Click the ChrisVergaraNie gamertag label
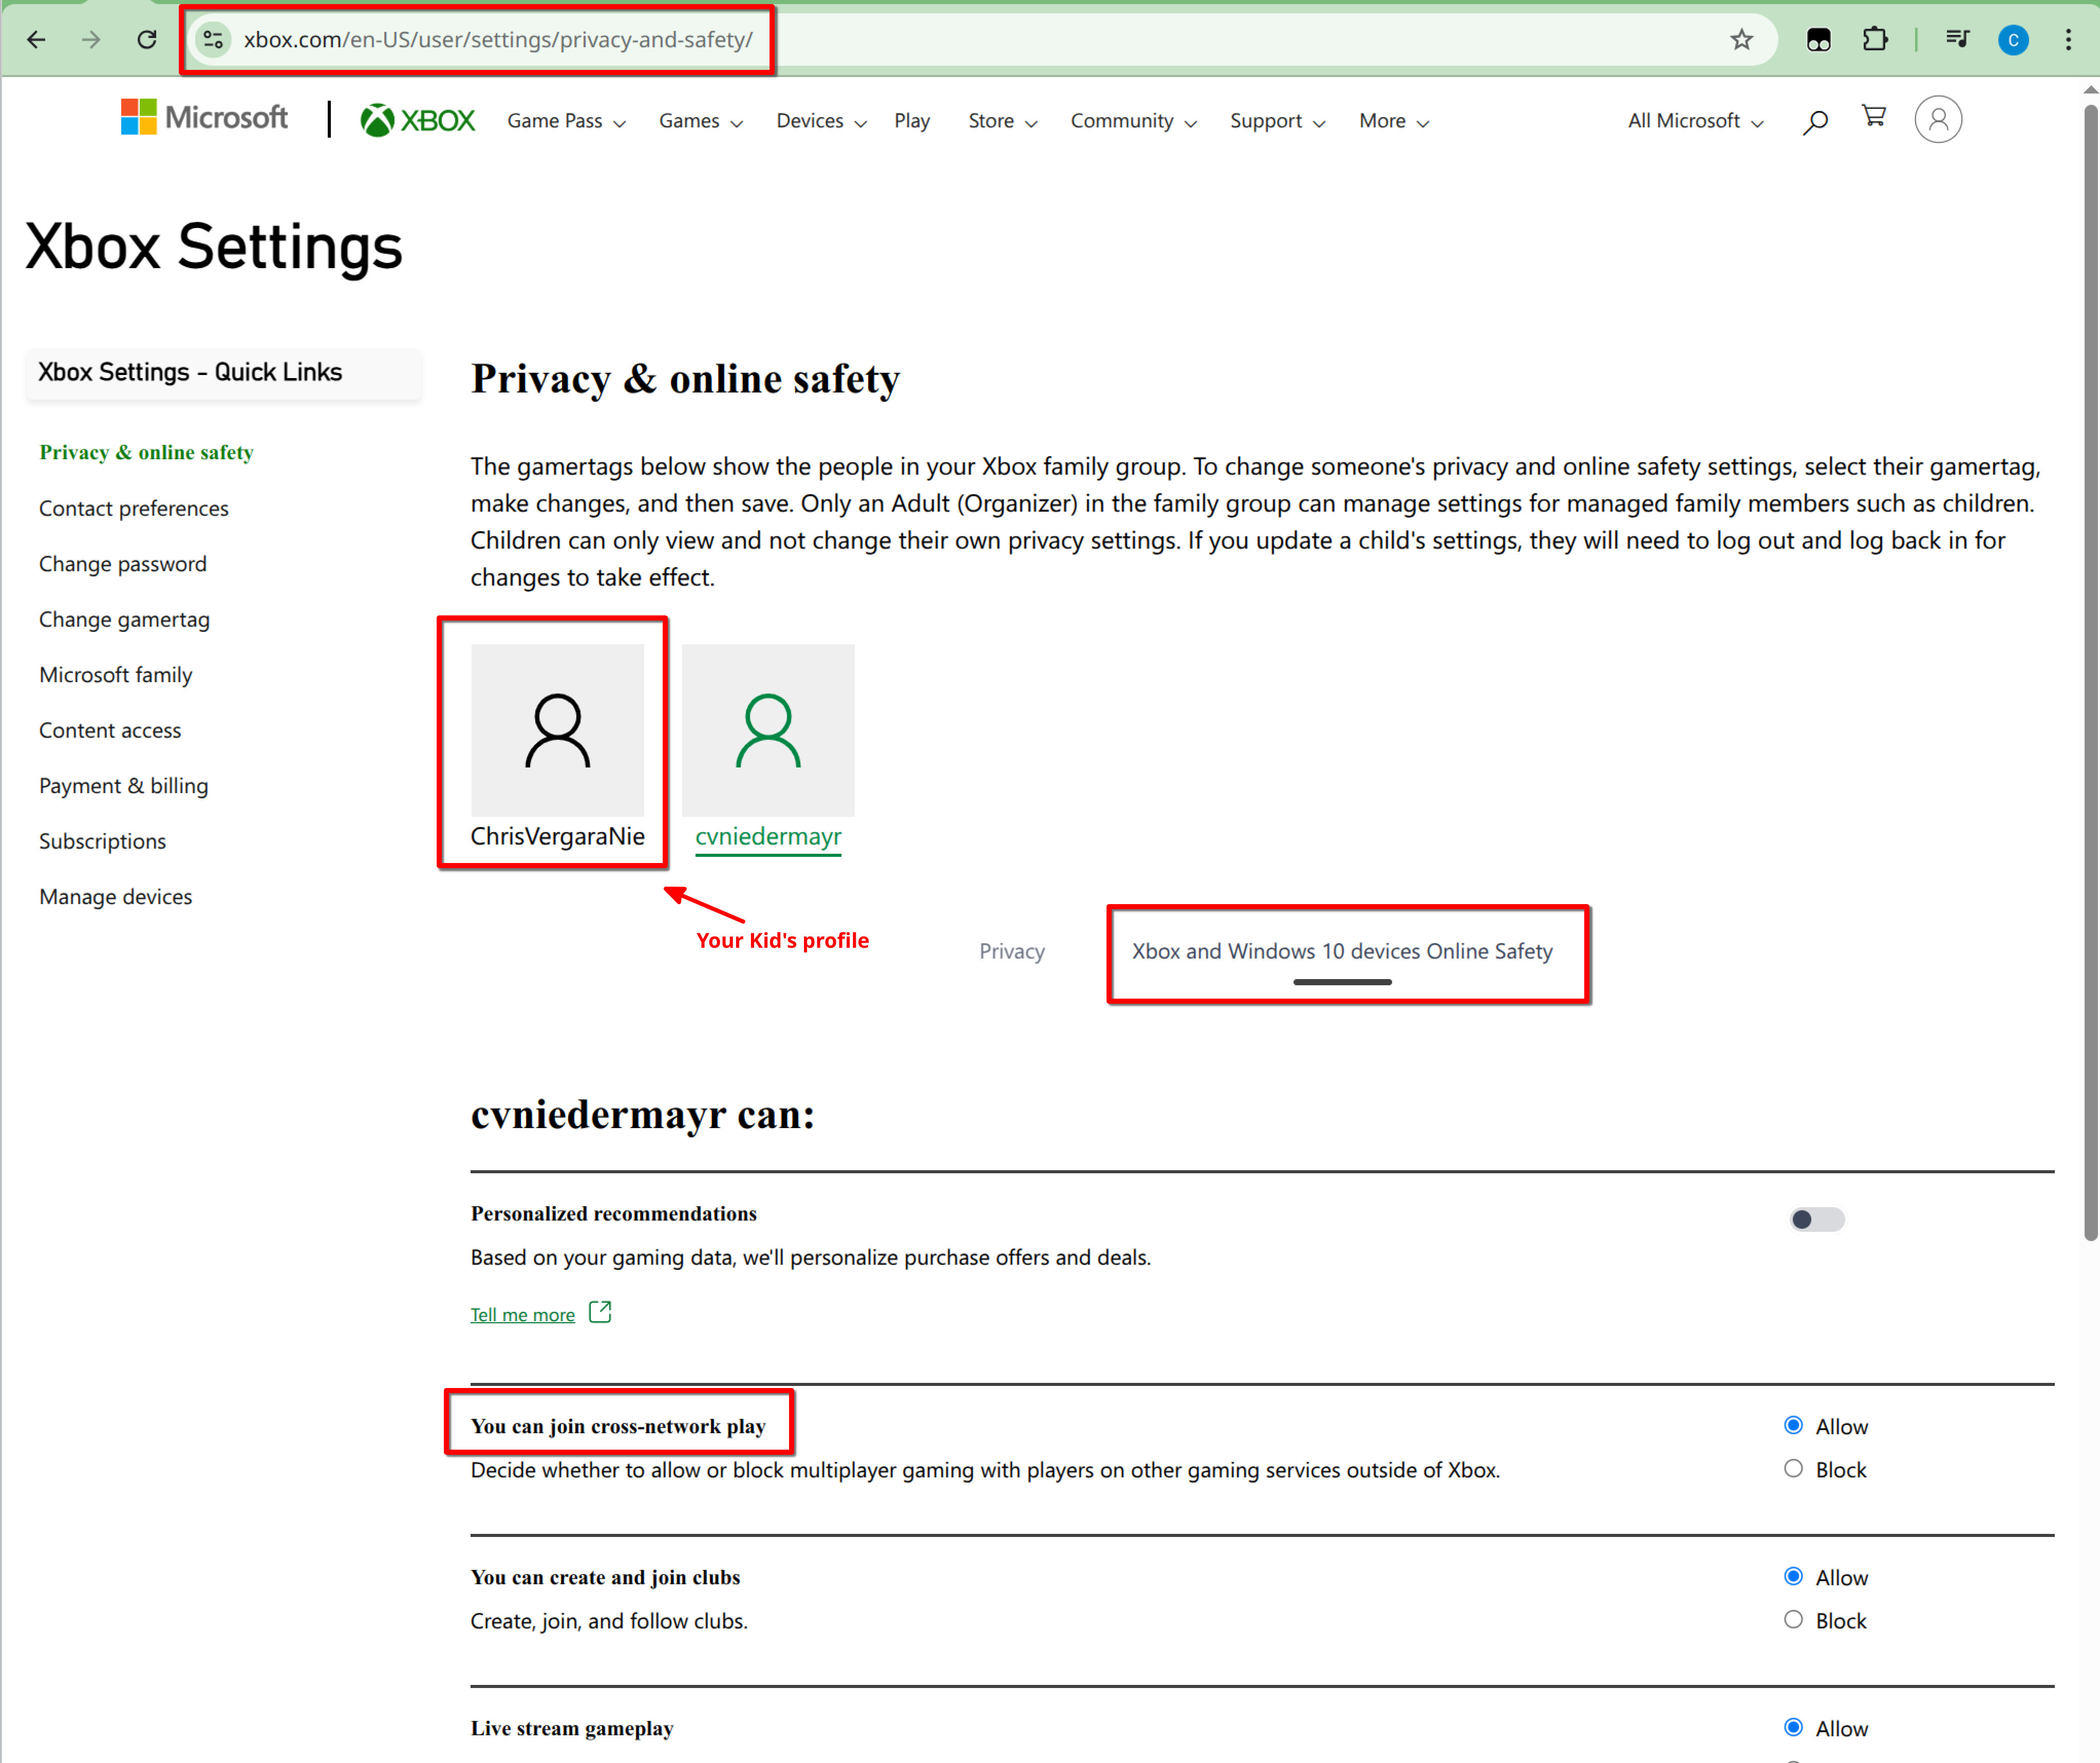The width and height of the screenshot is (2100, 1763). coord(558,836)
